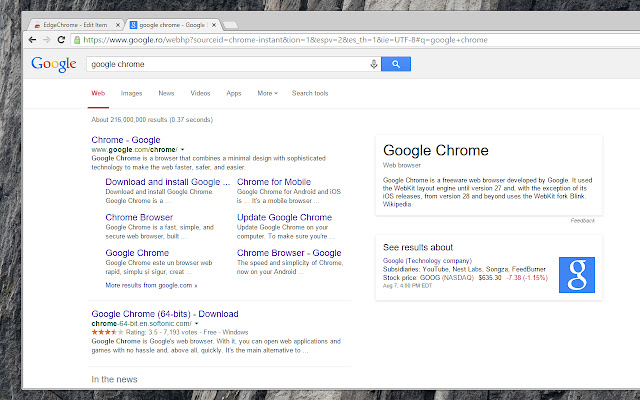Open Google (Technology company) link

(x=427, y=260)
